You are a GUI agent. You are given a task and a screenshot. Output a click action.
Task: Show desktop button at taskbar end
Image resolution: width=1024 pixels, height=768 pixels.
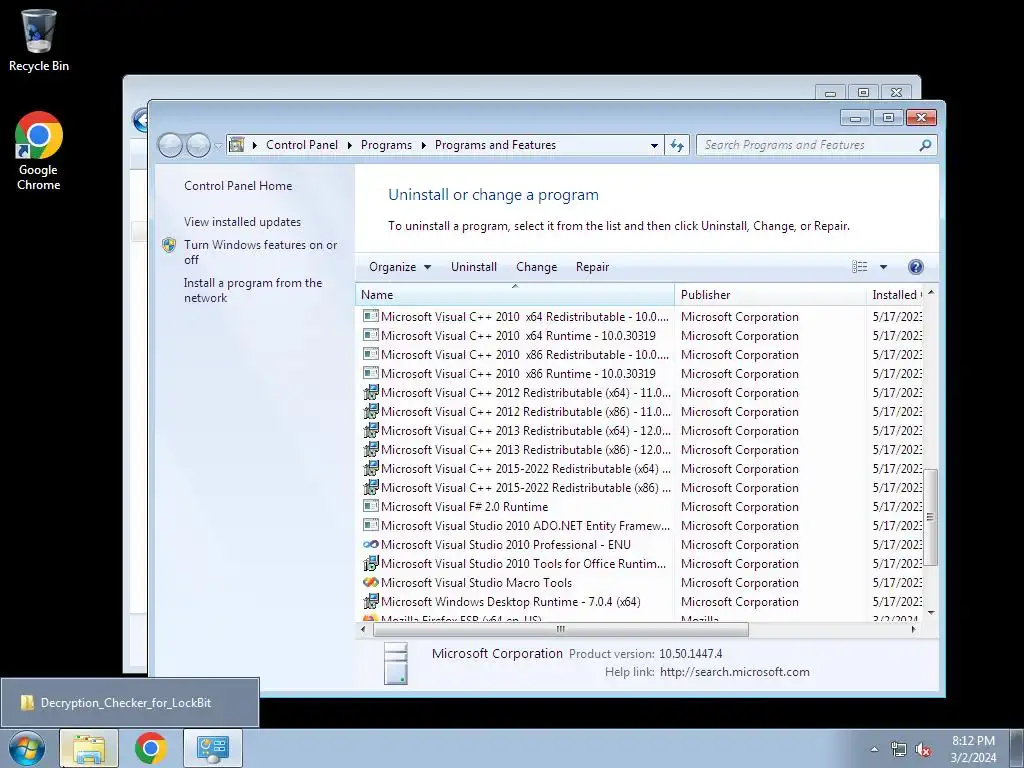tap(1017, 748)
